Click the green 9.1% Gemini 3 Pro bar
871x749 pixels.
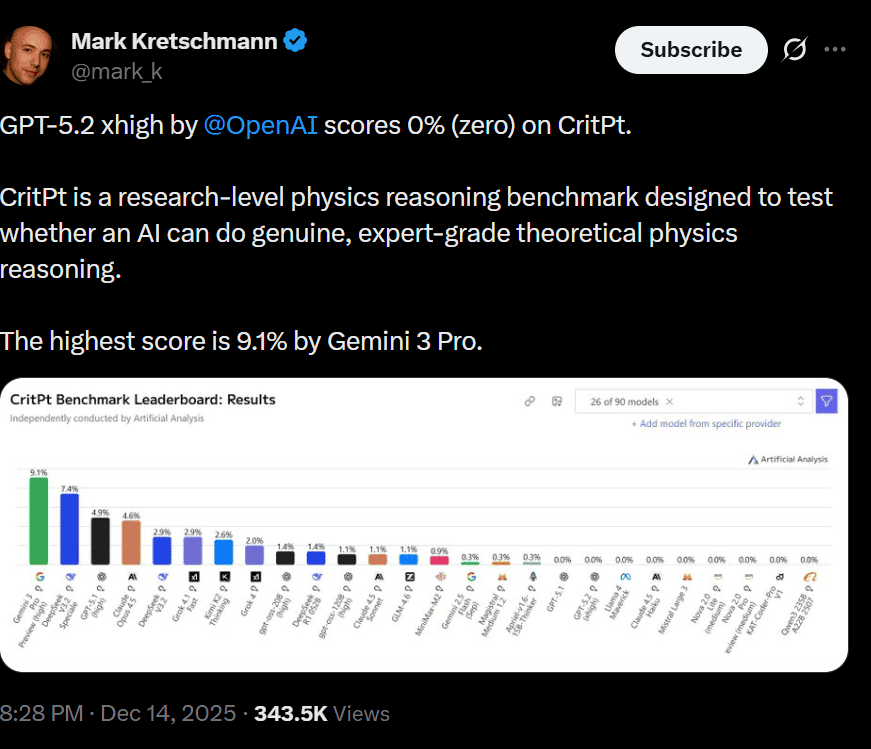[x=39, y=520]
